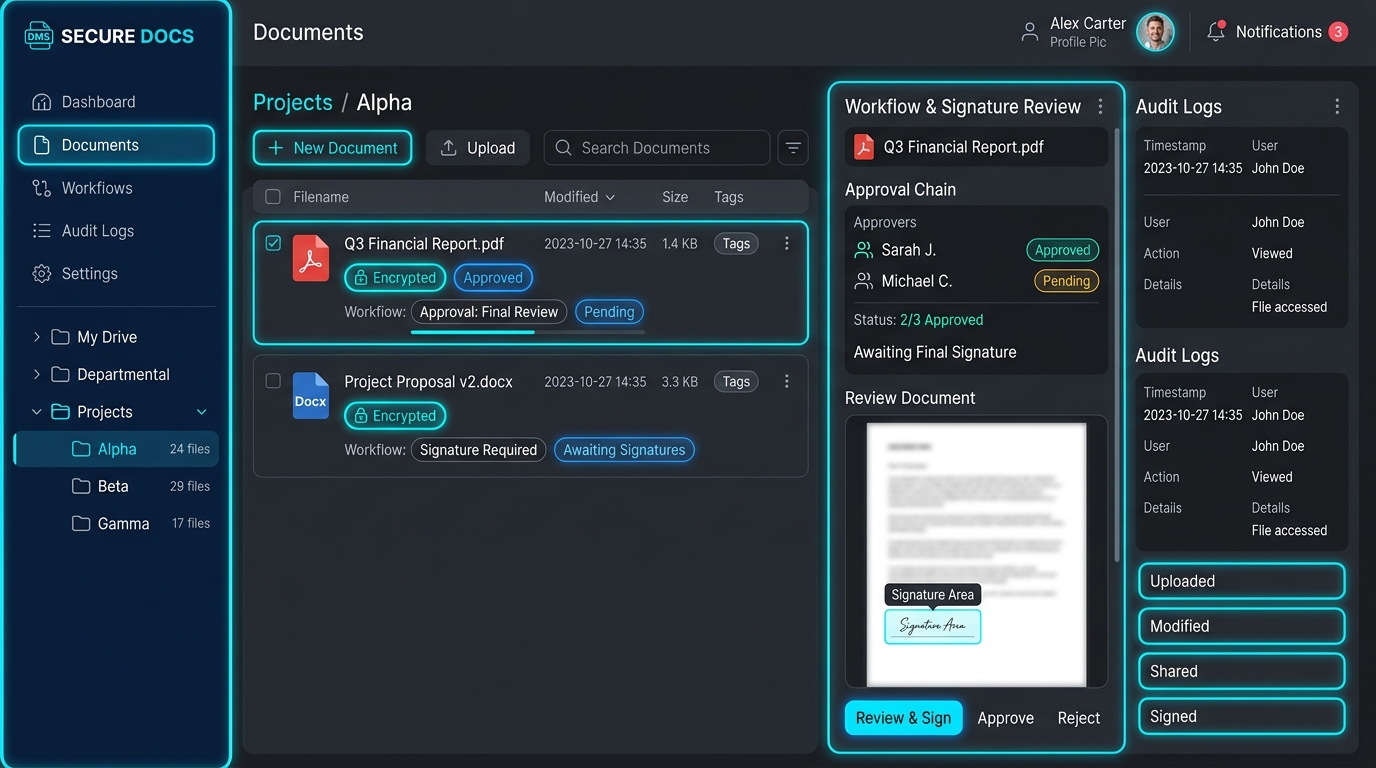Select the Beta project folder
Screen dimensions: 1376x768
tap(116, 486)
